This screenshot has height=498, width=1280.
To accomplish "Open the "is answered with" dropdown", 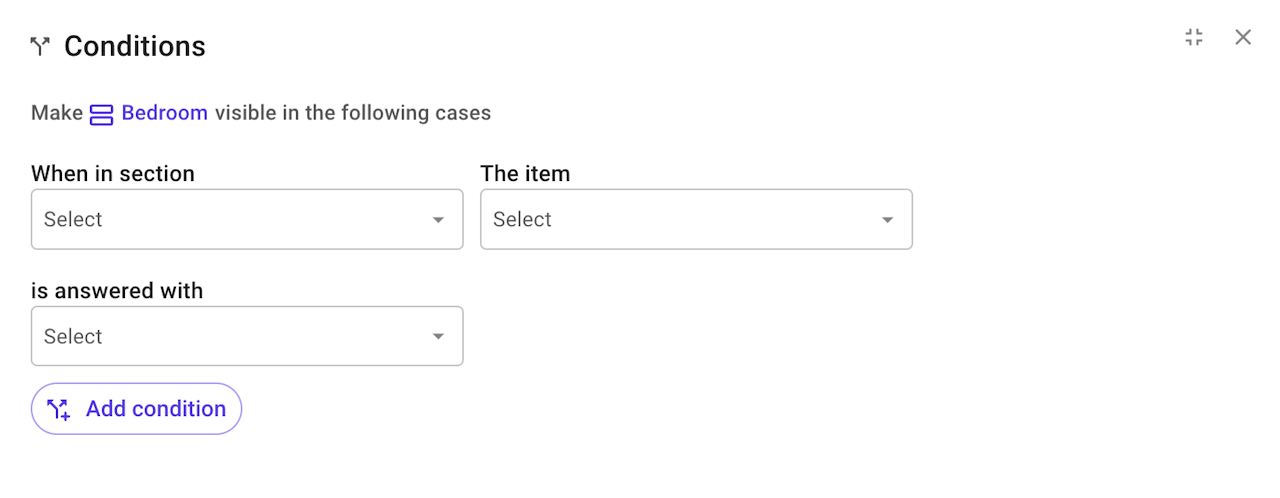I will click(230, 336).
